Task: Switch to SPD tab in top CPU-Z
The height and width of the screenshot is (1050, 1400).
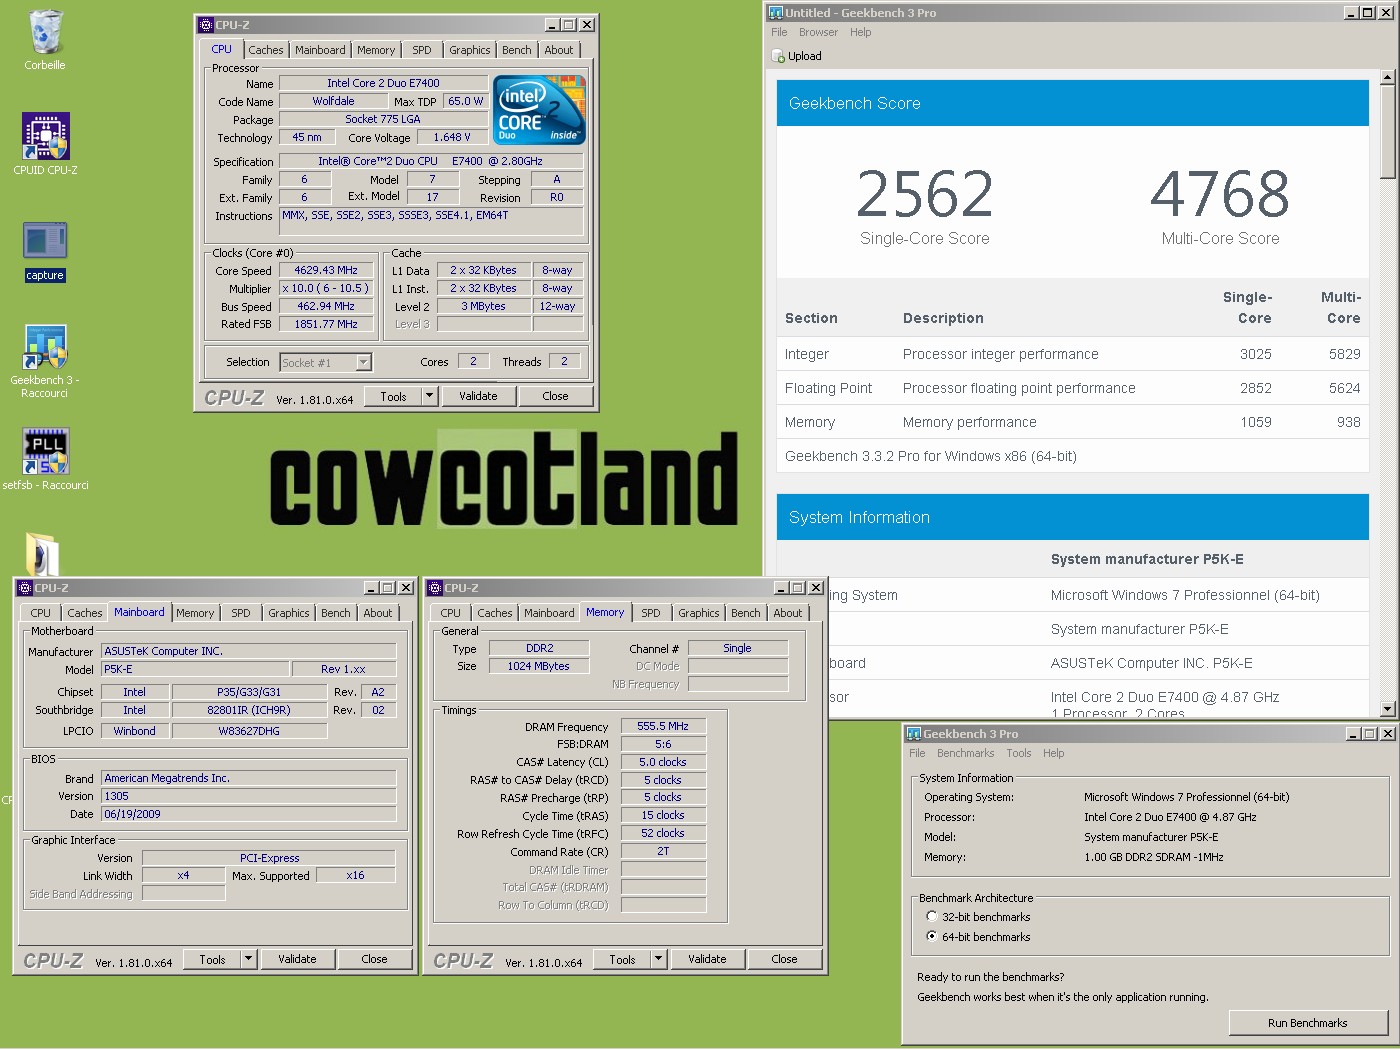Action: (422, 50)
